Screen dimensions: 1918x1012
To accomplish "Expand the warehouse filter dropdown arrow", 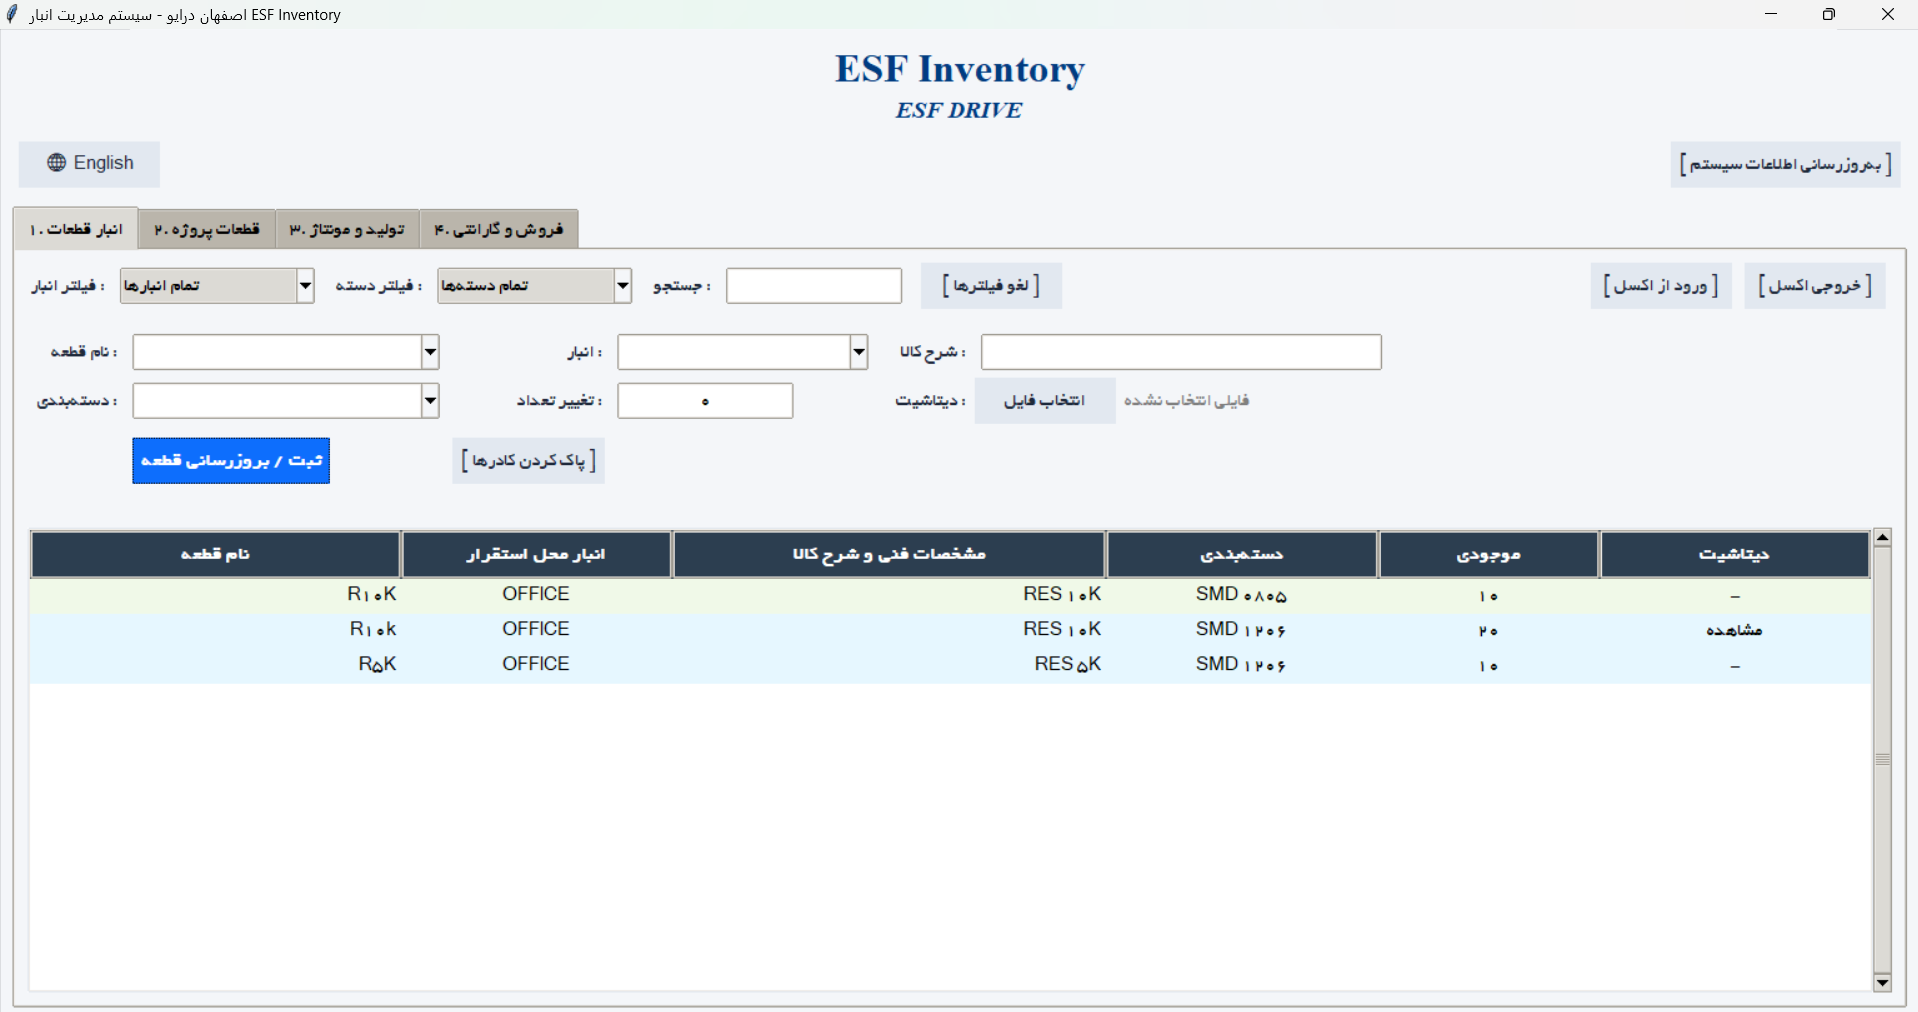I will [306, 286].
